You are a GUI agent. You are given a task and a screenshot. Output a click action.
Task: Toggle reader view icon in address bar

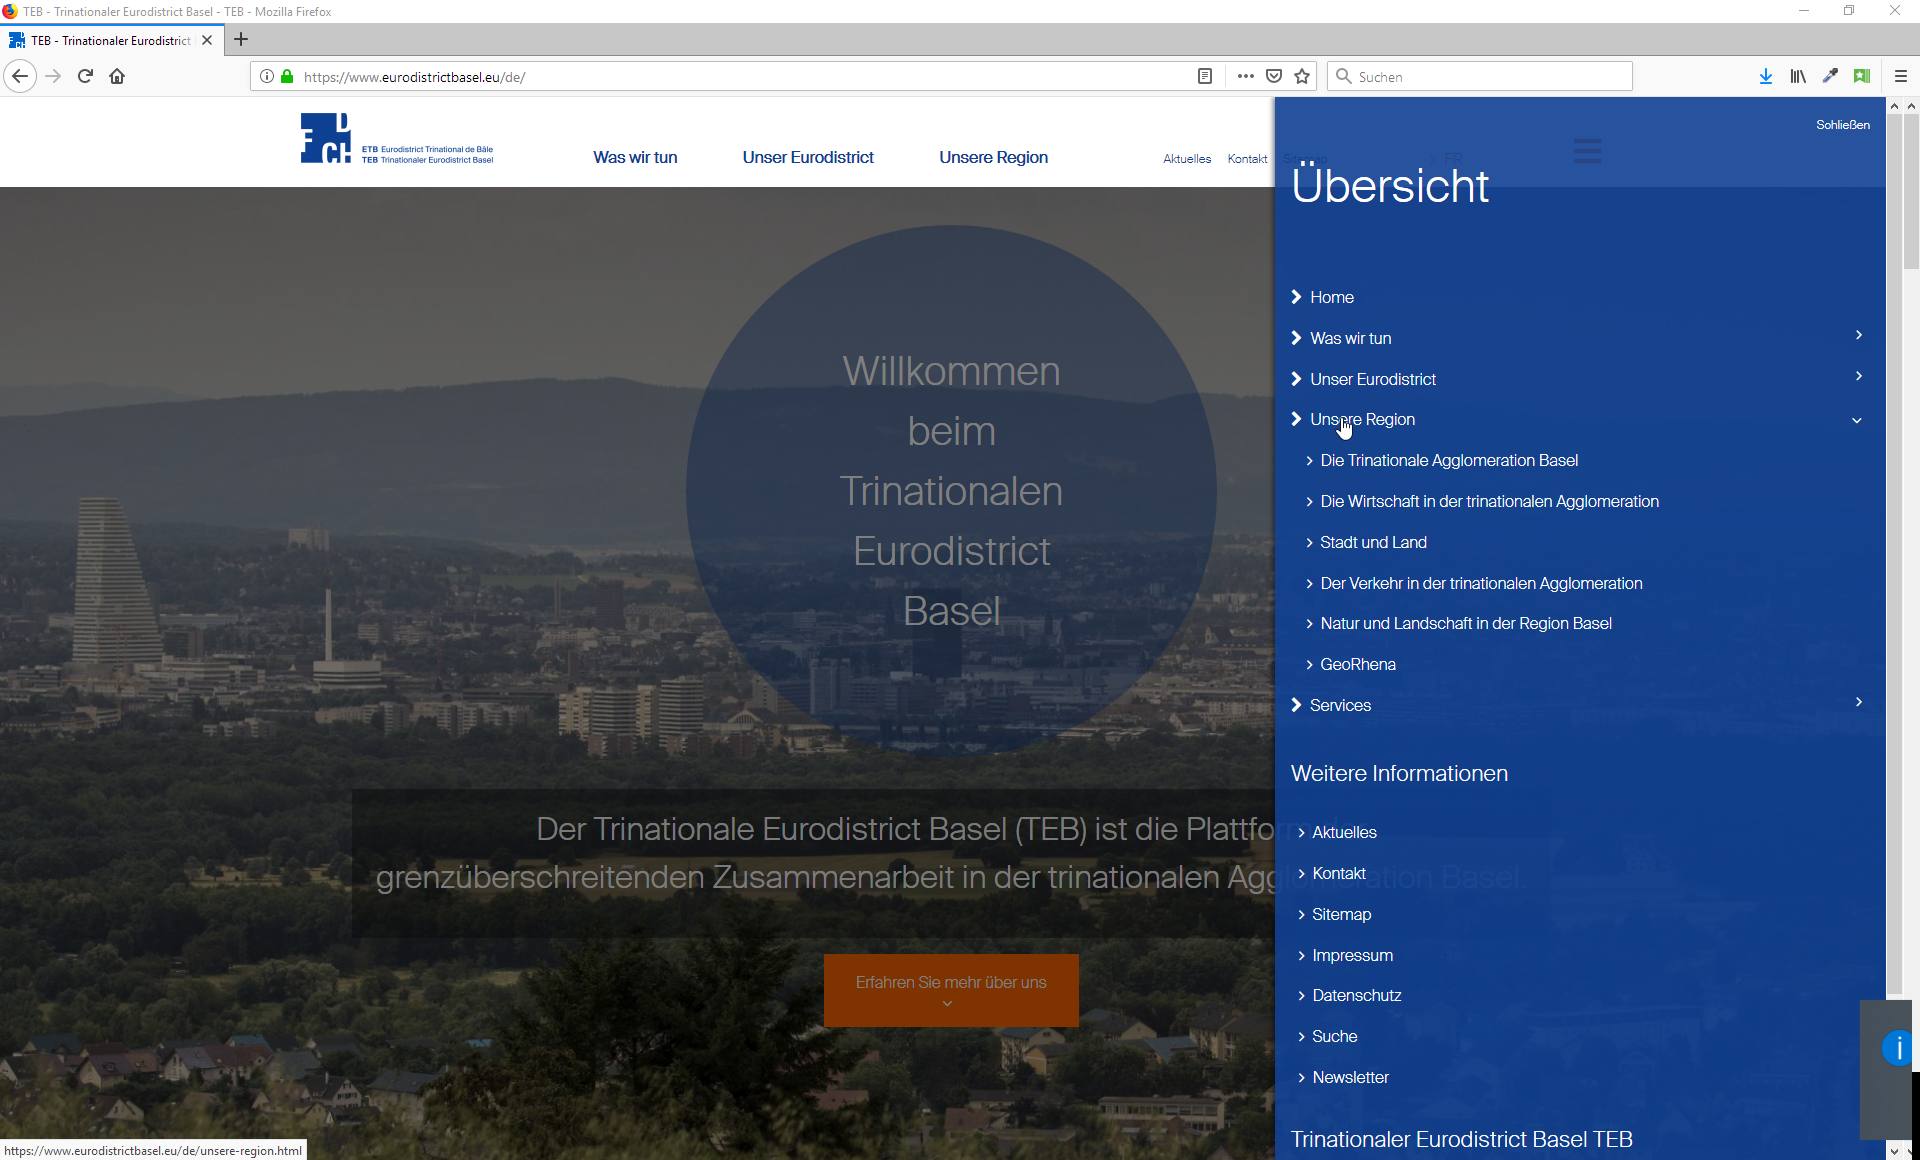pyautogui.click(x=1205, y=76)
